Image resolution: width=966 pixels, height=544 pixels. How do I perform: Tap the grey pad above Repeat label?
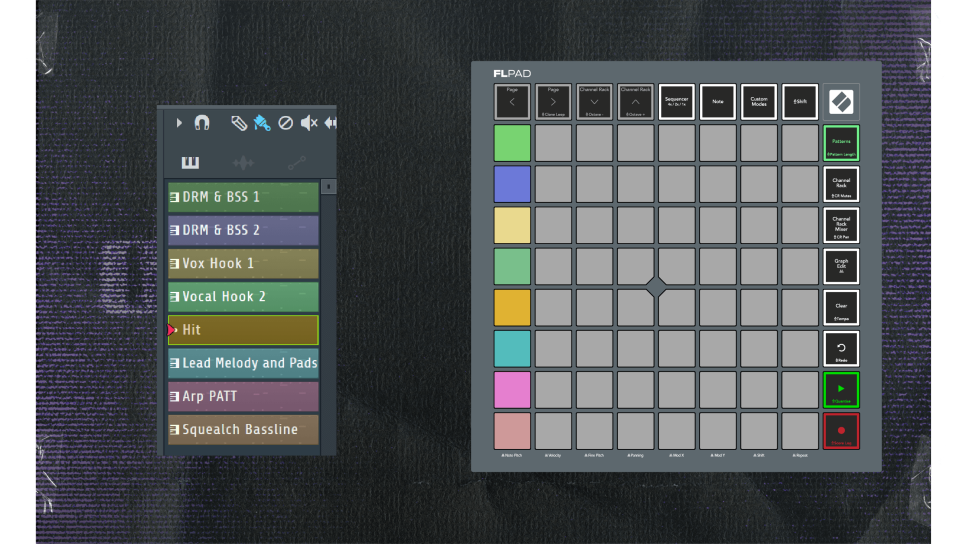tap(800, 431)
